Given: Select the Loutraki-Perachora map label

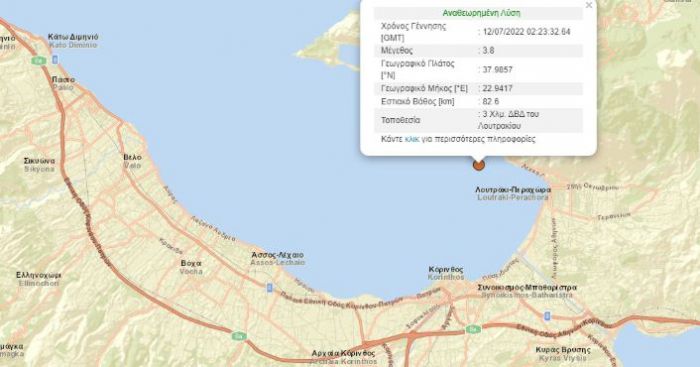Looking at the screenshot, I should pos(512,193).
